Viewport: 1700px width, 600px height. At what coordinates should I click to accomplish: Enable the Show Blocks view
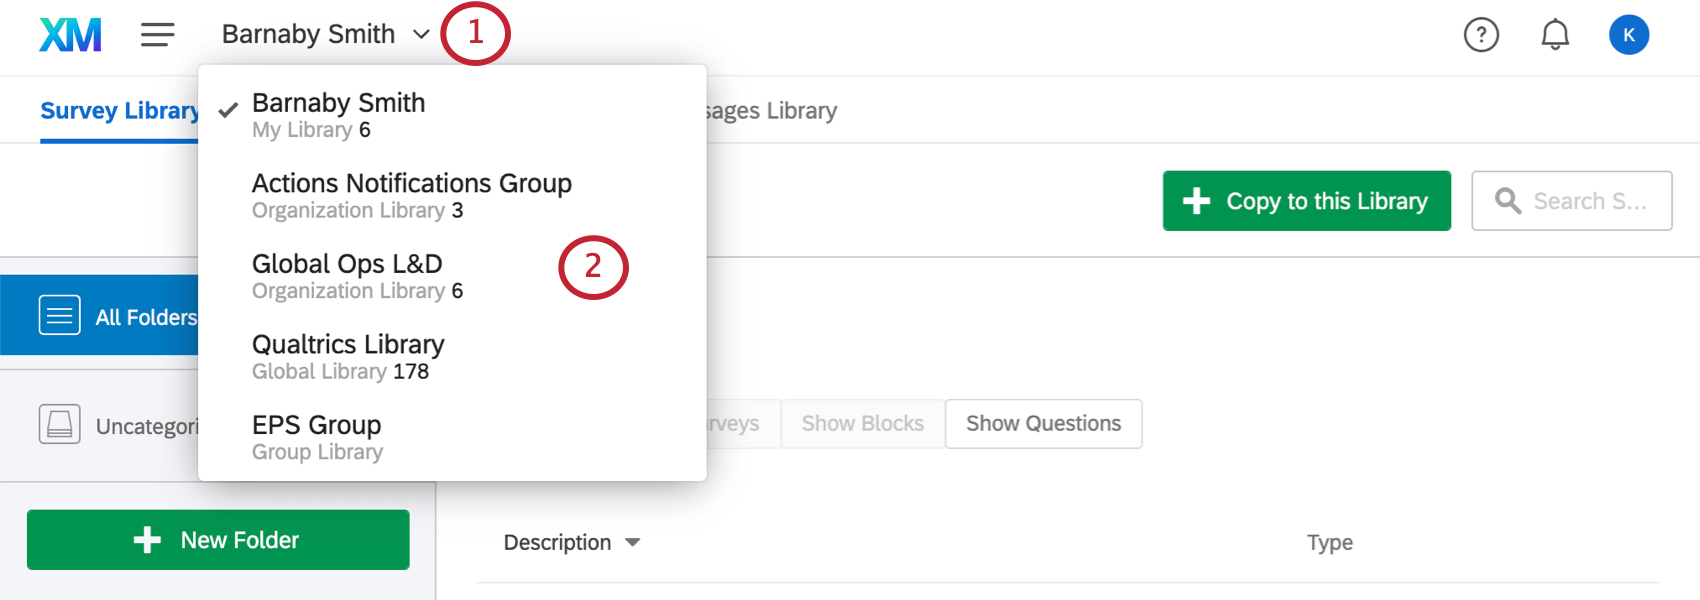[862, 423]
